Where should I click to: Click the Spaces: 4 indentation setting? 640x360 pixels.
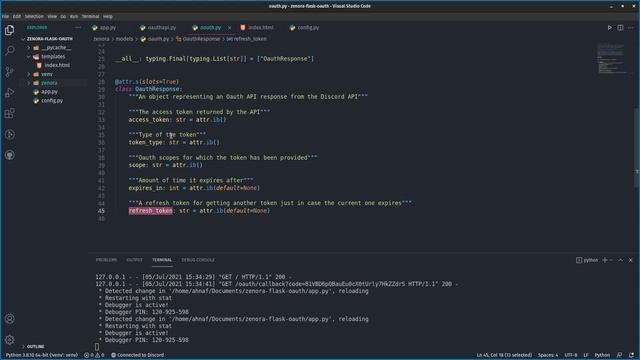coord(548,355)
